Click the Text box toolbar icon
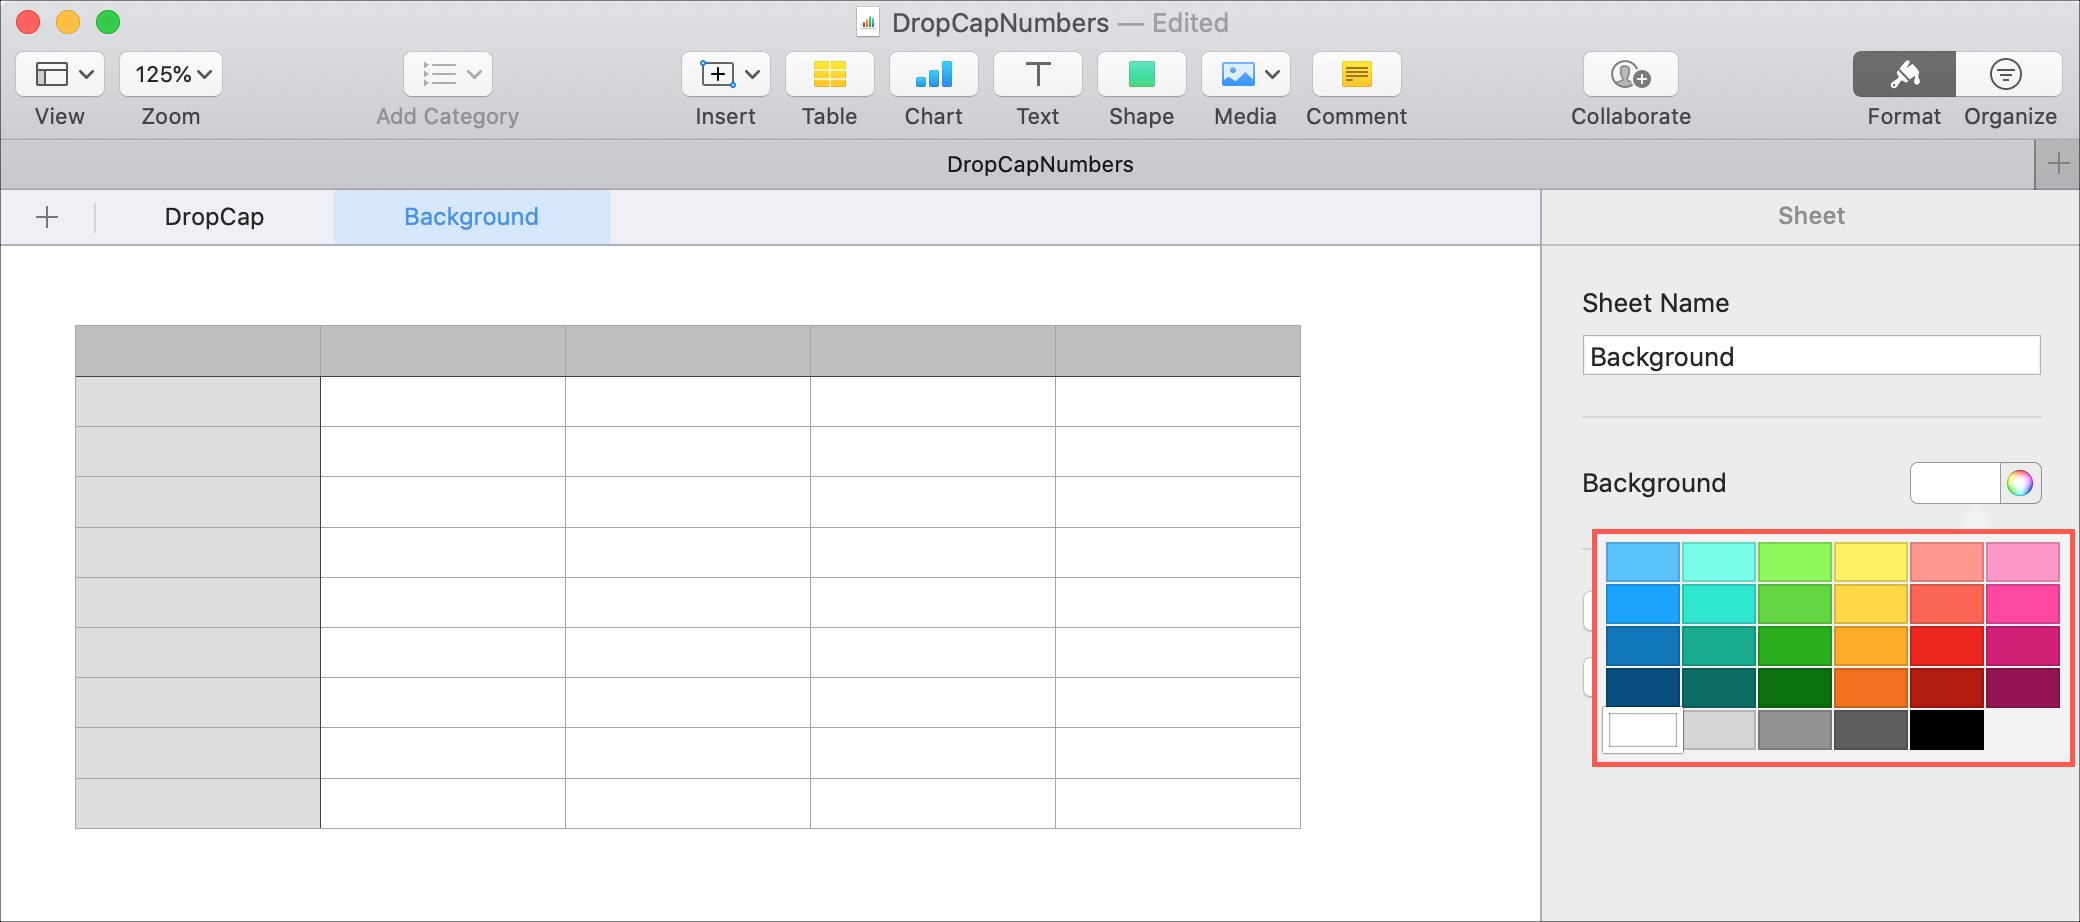 (x=1038, y=74)
